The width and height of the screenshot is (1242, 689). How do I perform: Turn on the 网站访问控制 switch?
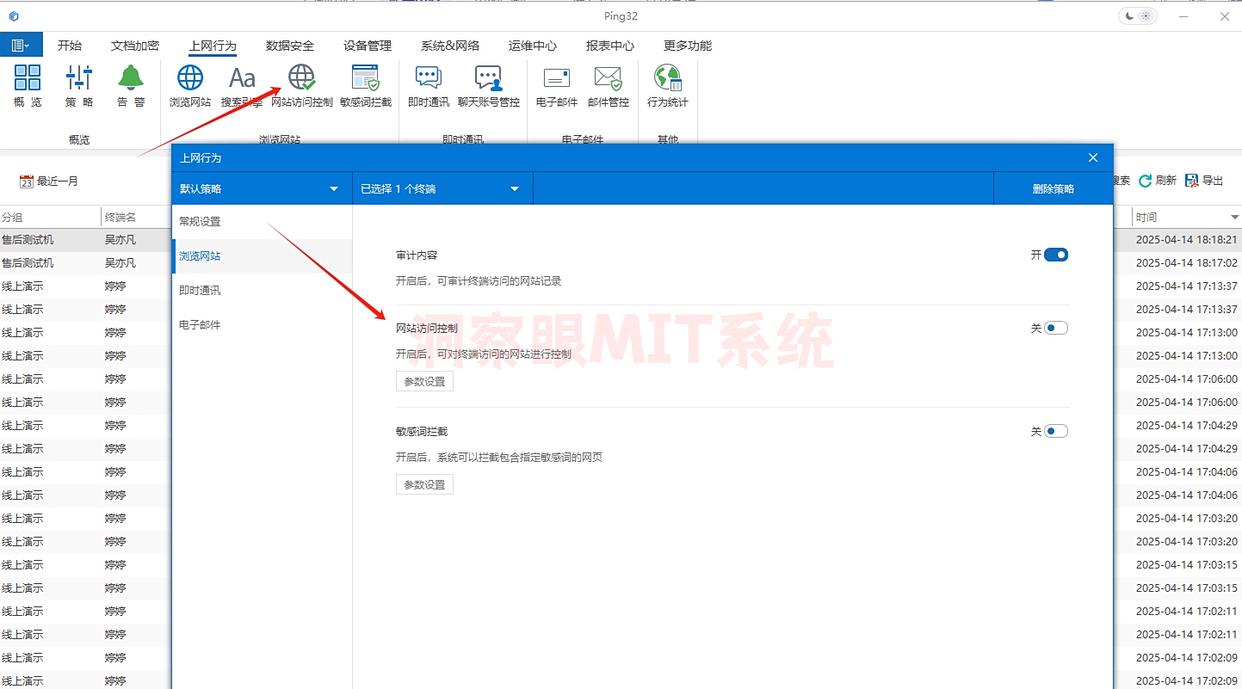pos(1056,328)
